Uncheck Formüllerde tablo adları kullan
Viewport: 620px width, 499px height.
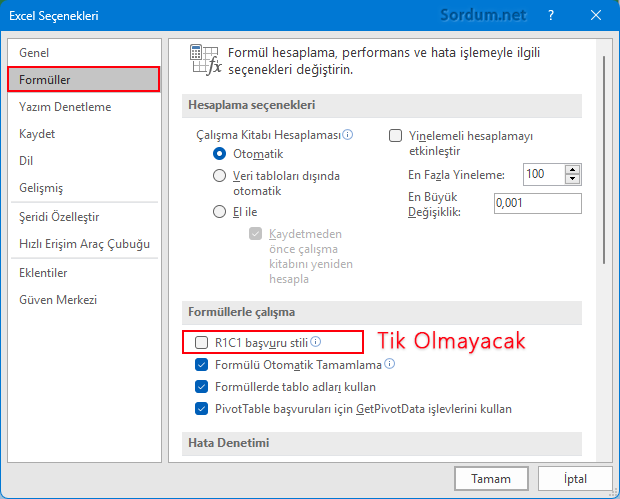(201, 387)
